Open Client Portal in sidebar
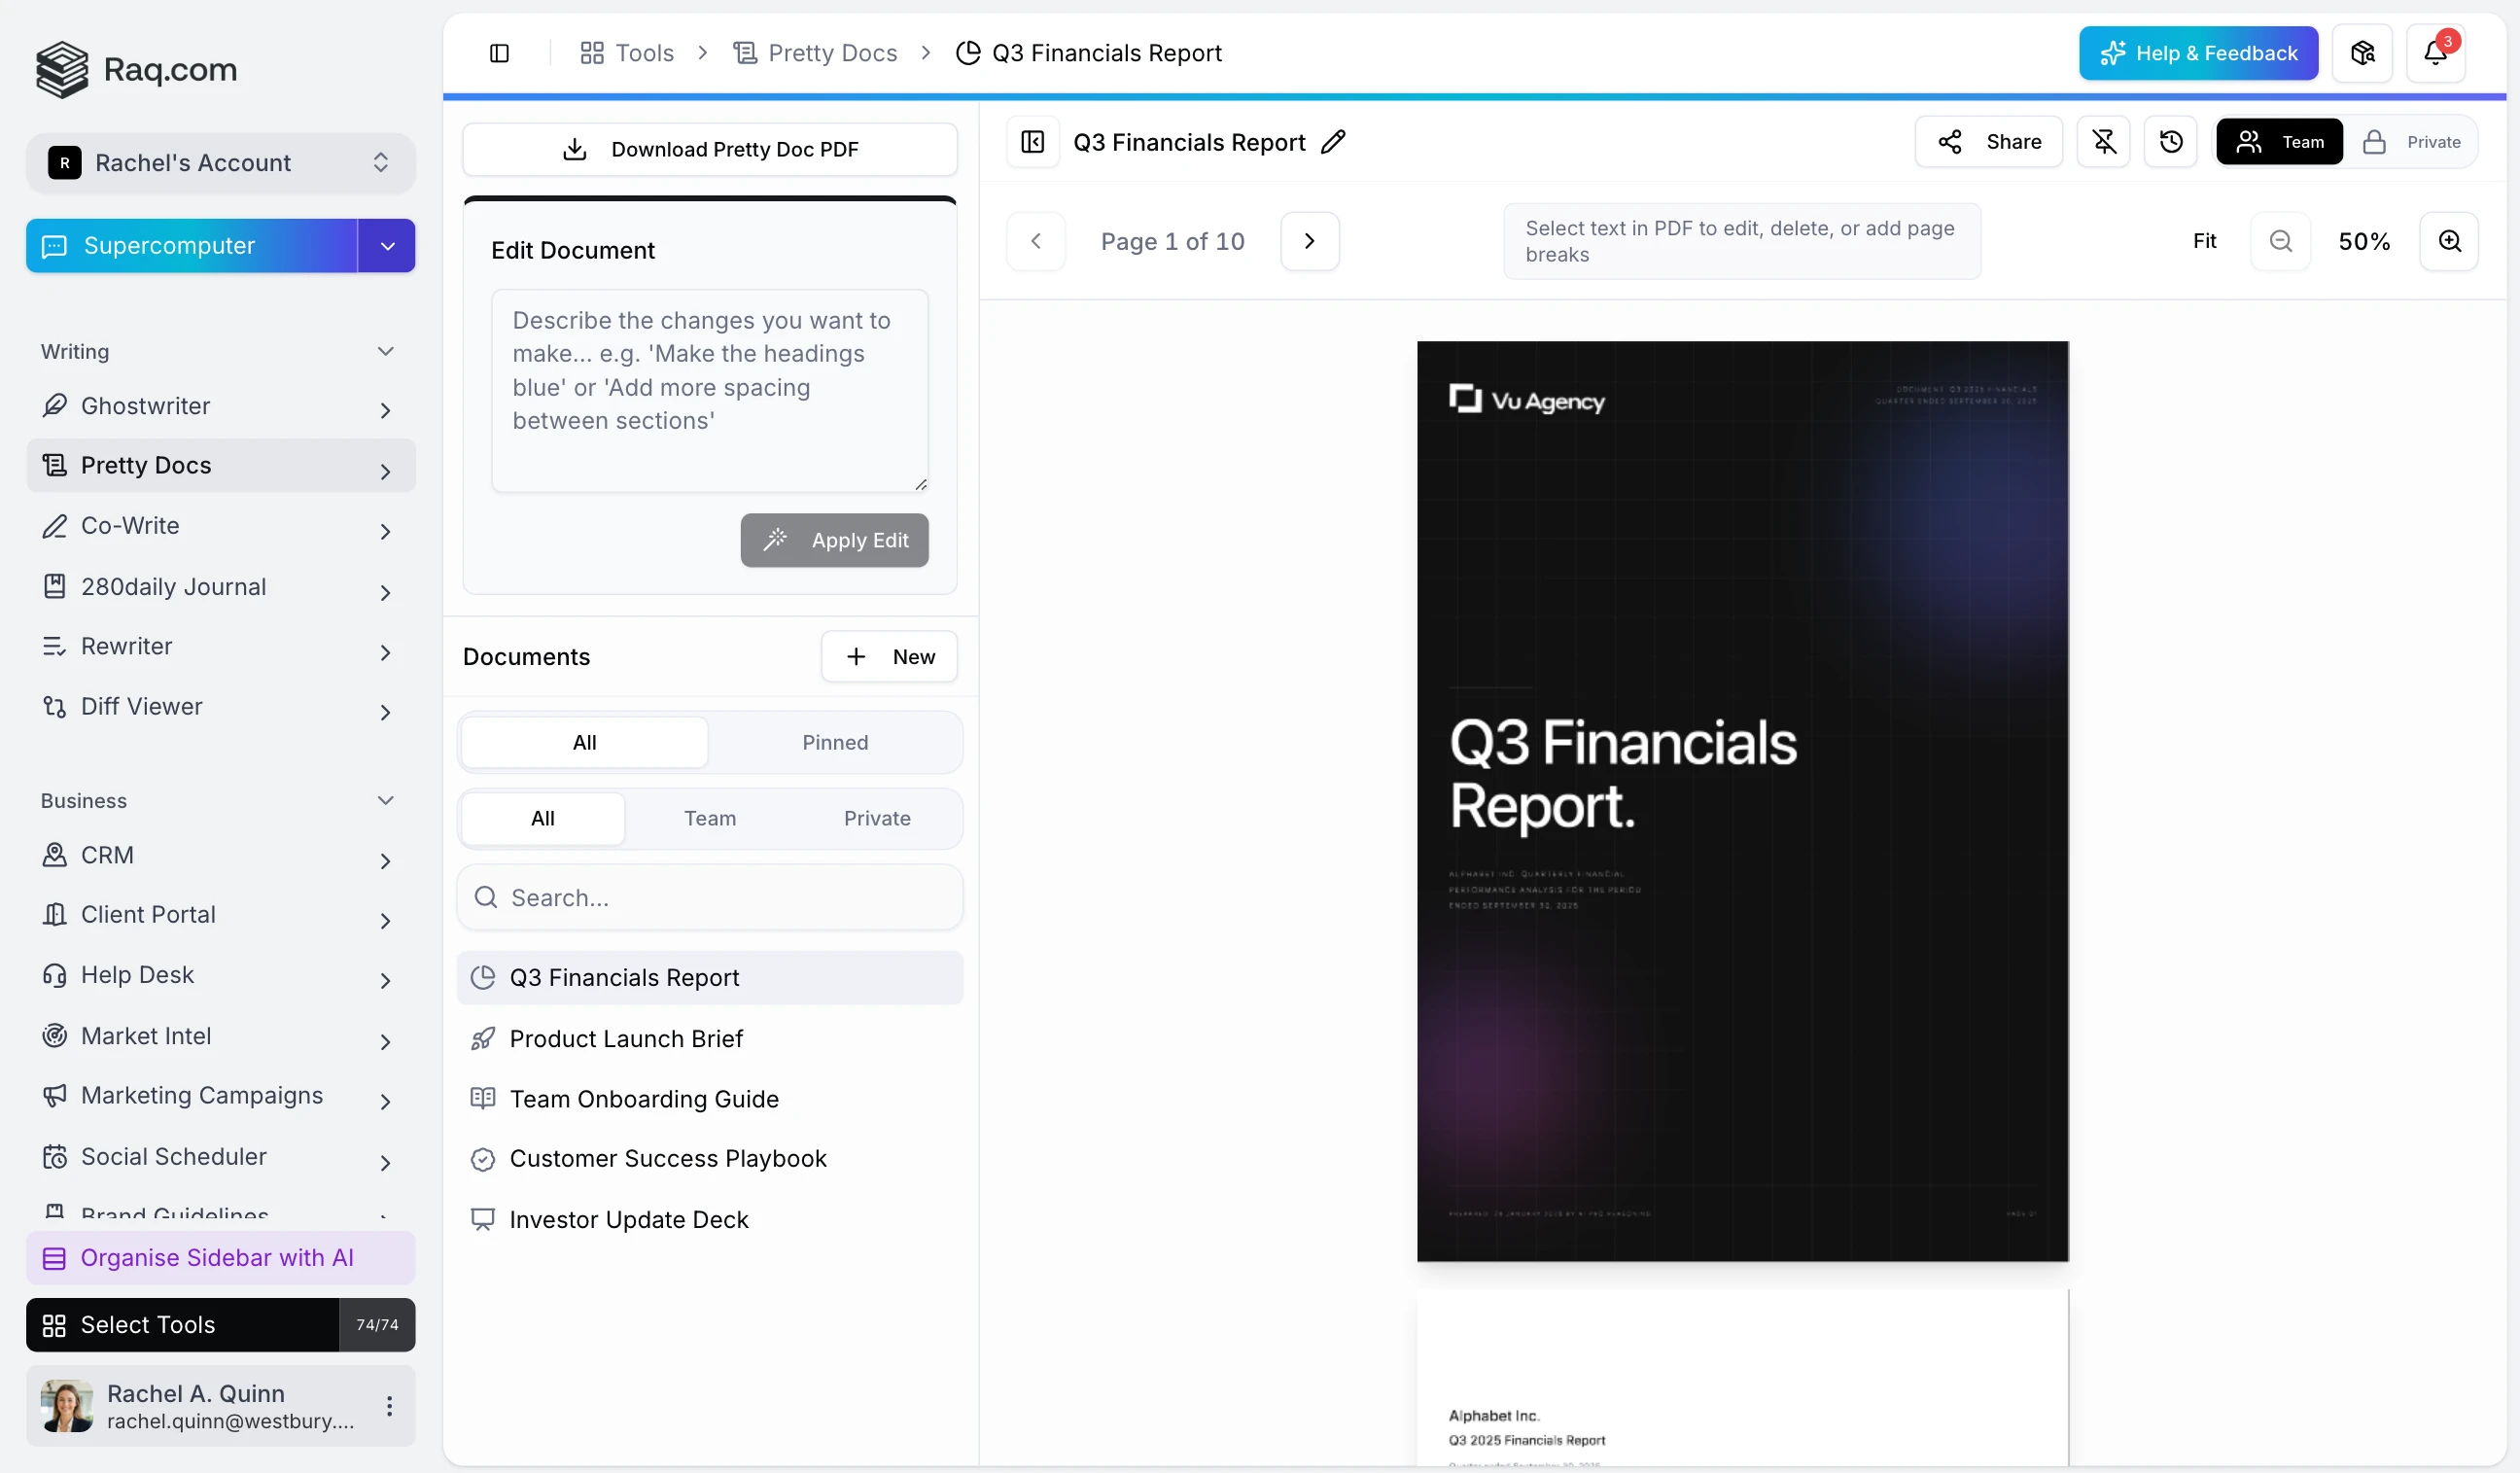The width and height of the screenshot is (2520, 1473). point(221,915)
